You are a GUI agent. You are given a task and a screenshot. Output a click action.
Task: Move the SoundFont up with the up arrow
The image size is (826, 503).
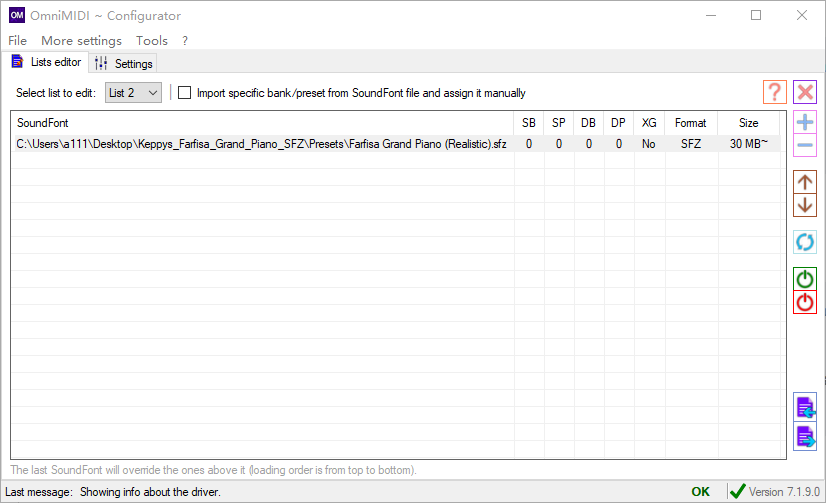tap(805, 182)
